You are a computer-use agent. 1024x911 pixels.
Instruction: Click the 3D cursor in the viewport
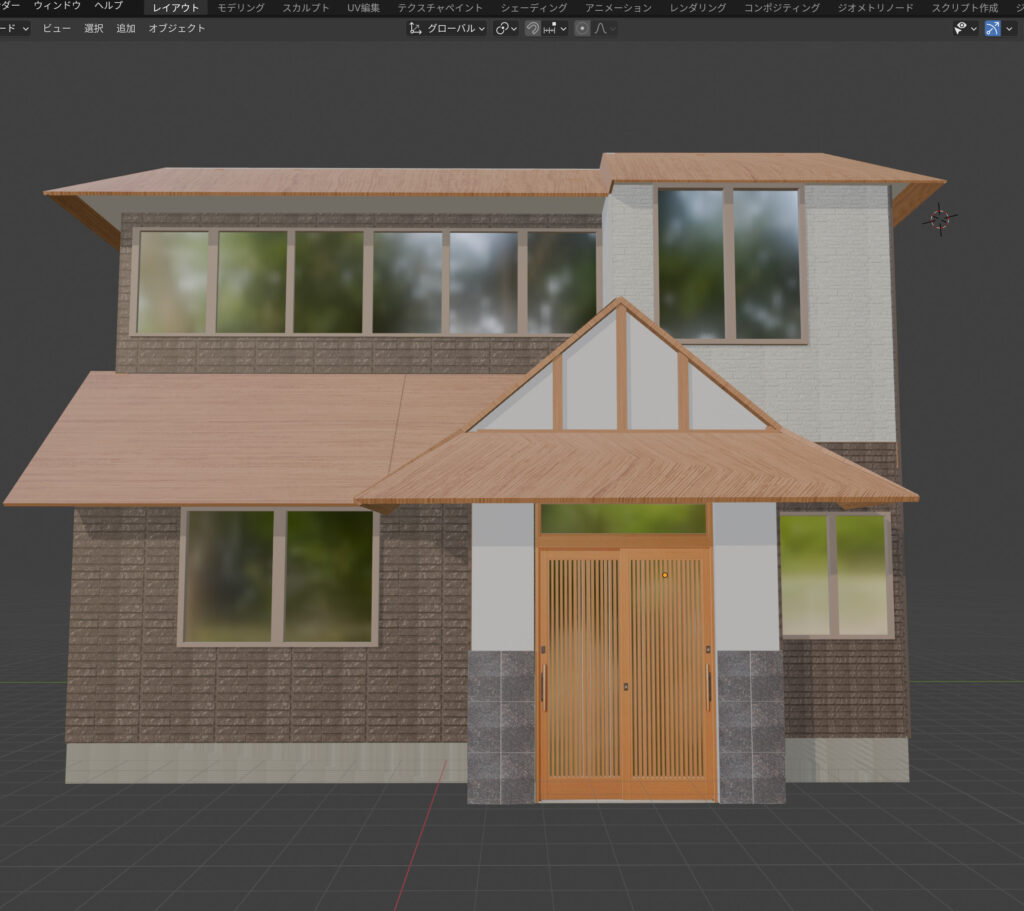point(940,217)
